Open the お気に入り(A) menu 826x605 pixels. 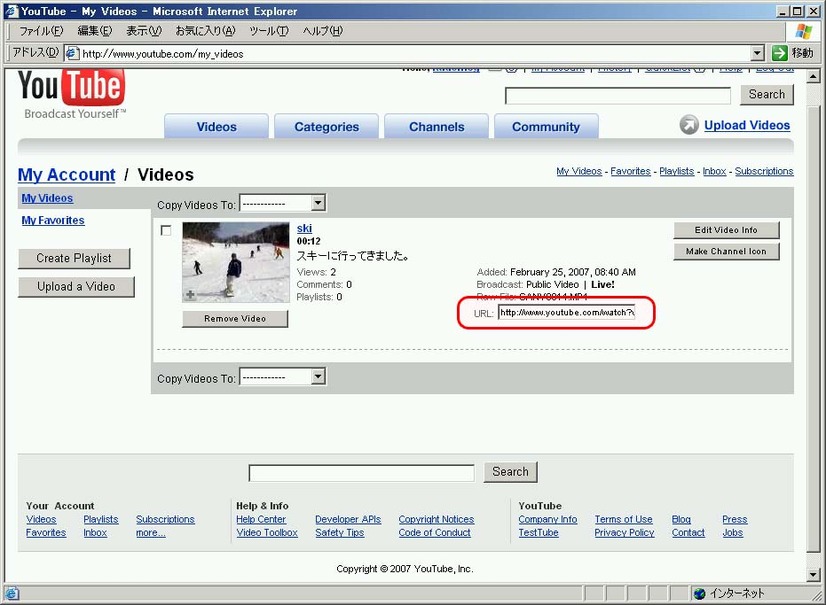(205, 31)
